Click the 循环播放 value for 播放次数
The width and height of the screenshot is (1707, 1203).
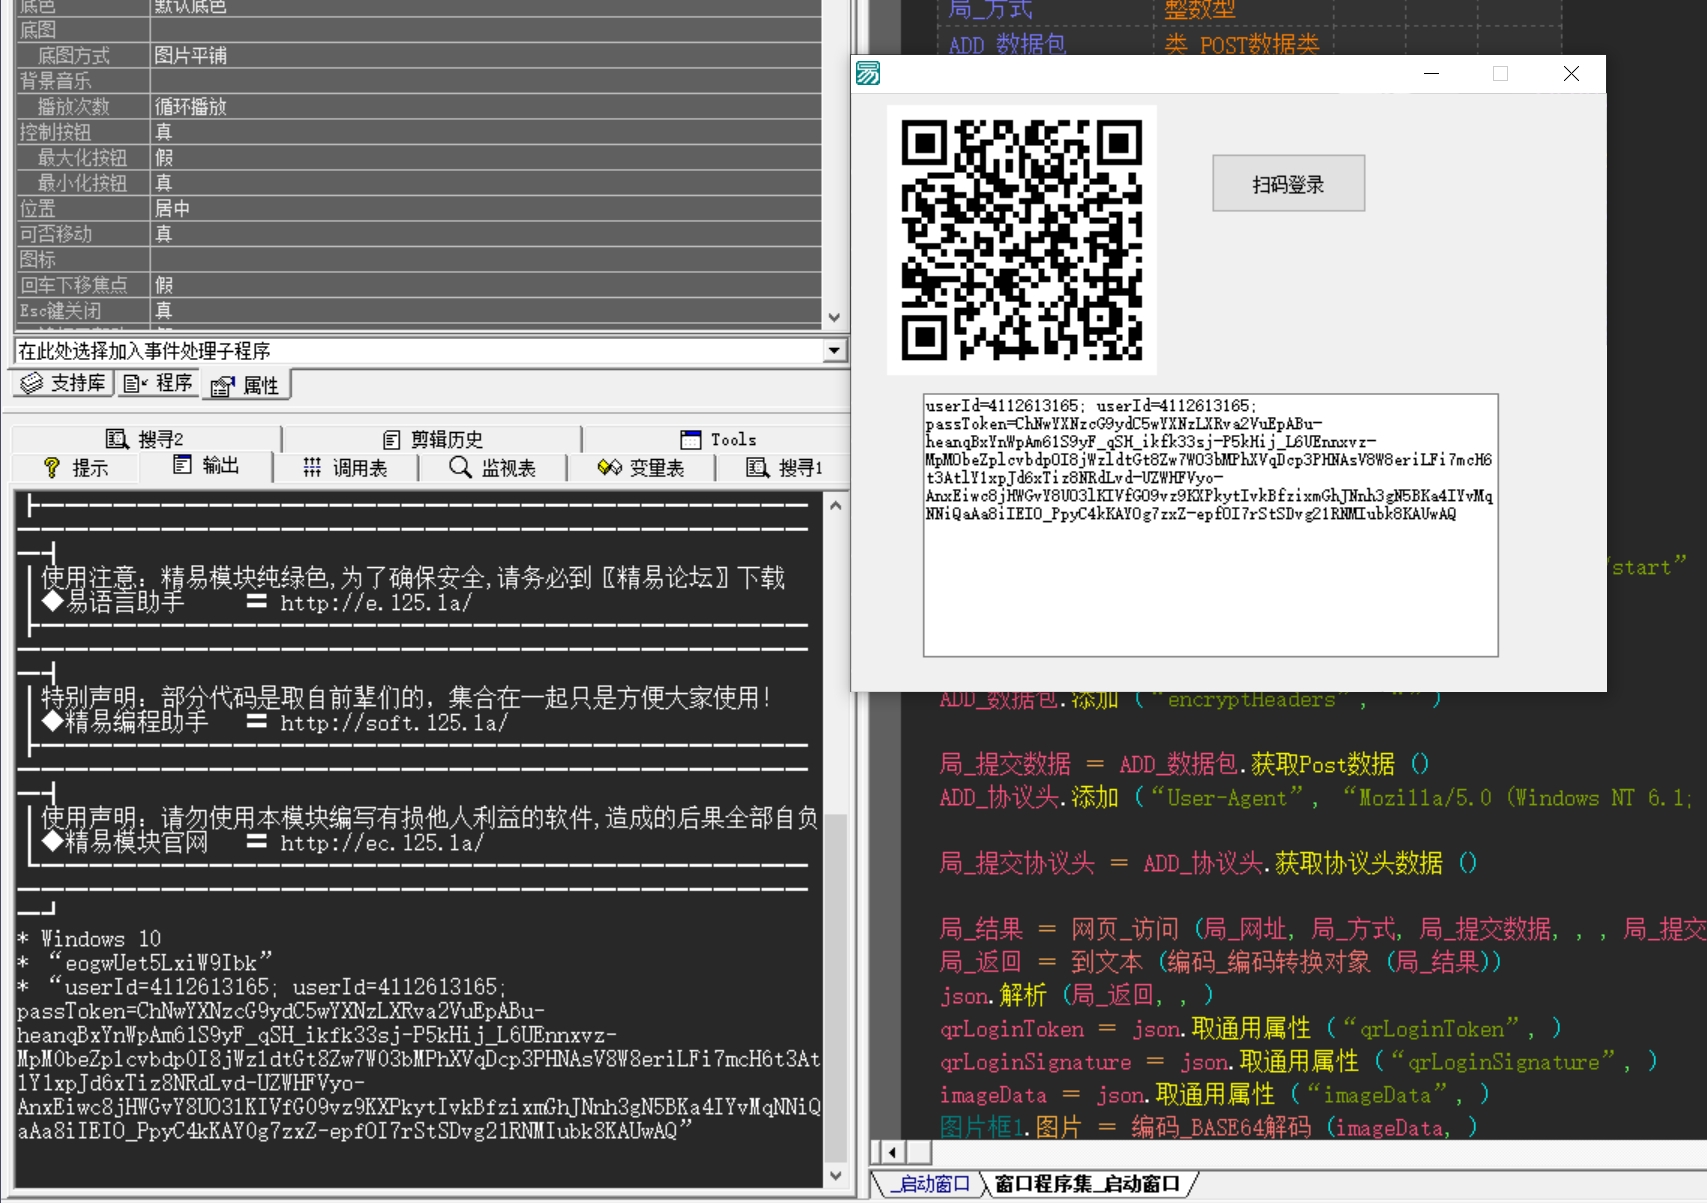click(x=191, y=106)
